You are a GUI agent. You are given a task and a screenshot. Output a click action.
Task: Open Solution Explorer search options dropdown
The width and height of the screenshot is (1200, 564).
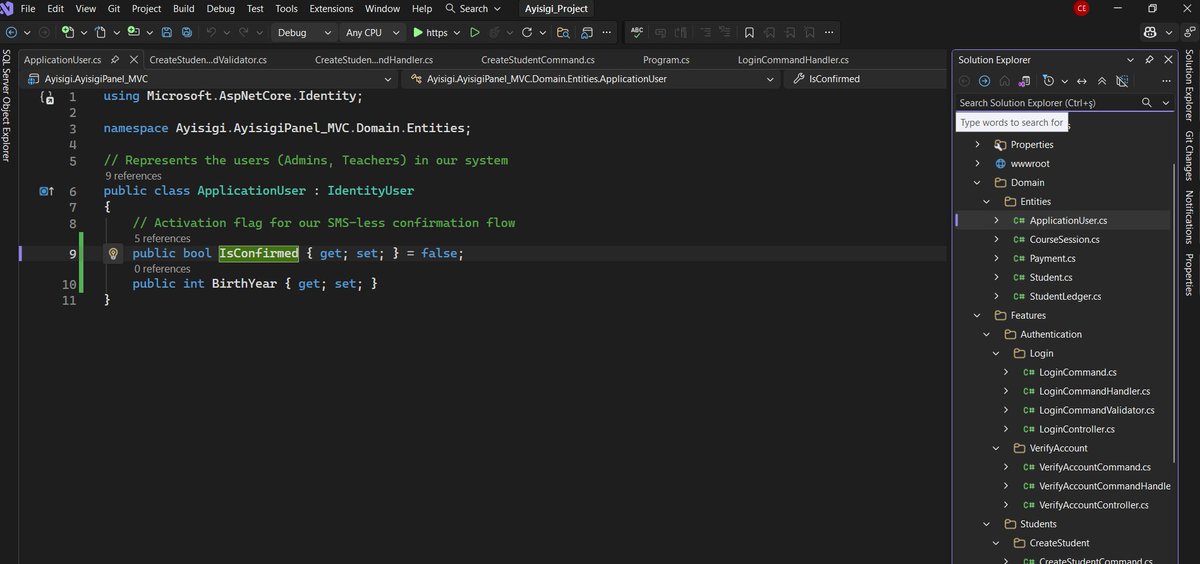tap(1166, 103)
